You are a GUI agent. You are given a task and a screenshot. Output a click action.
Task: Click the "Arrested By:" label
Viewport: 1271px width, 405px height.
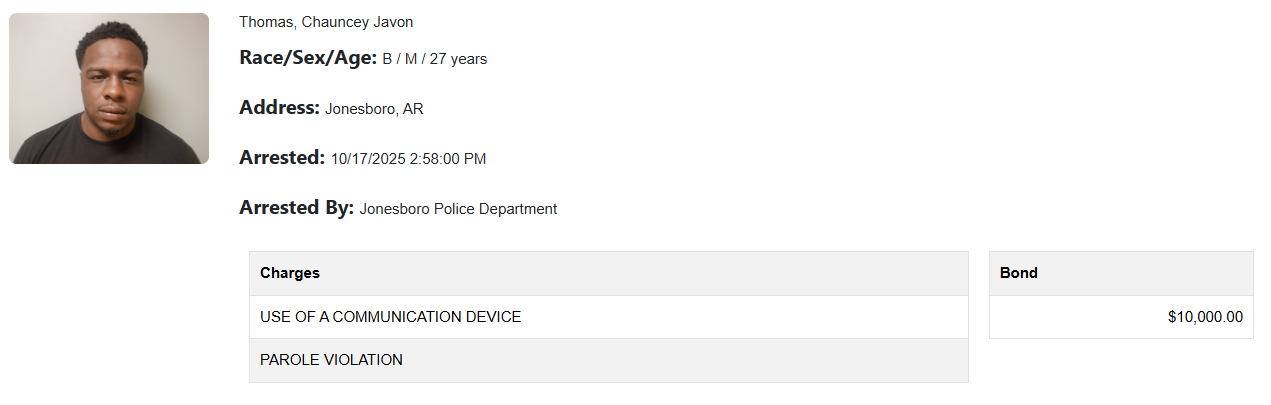tap(296, 208)
